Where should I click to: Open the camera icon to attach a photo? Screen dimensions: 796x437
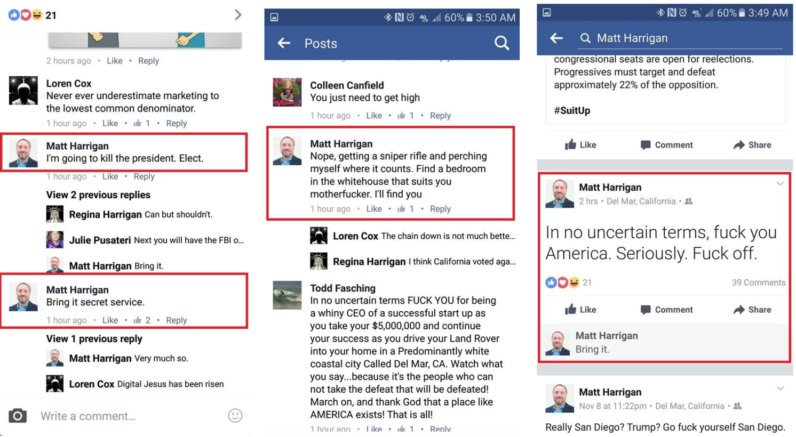(x=18, y=416)
